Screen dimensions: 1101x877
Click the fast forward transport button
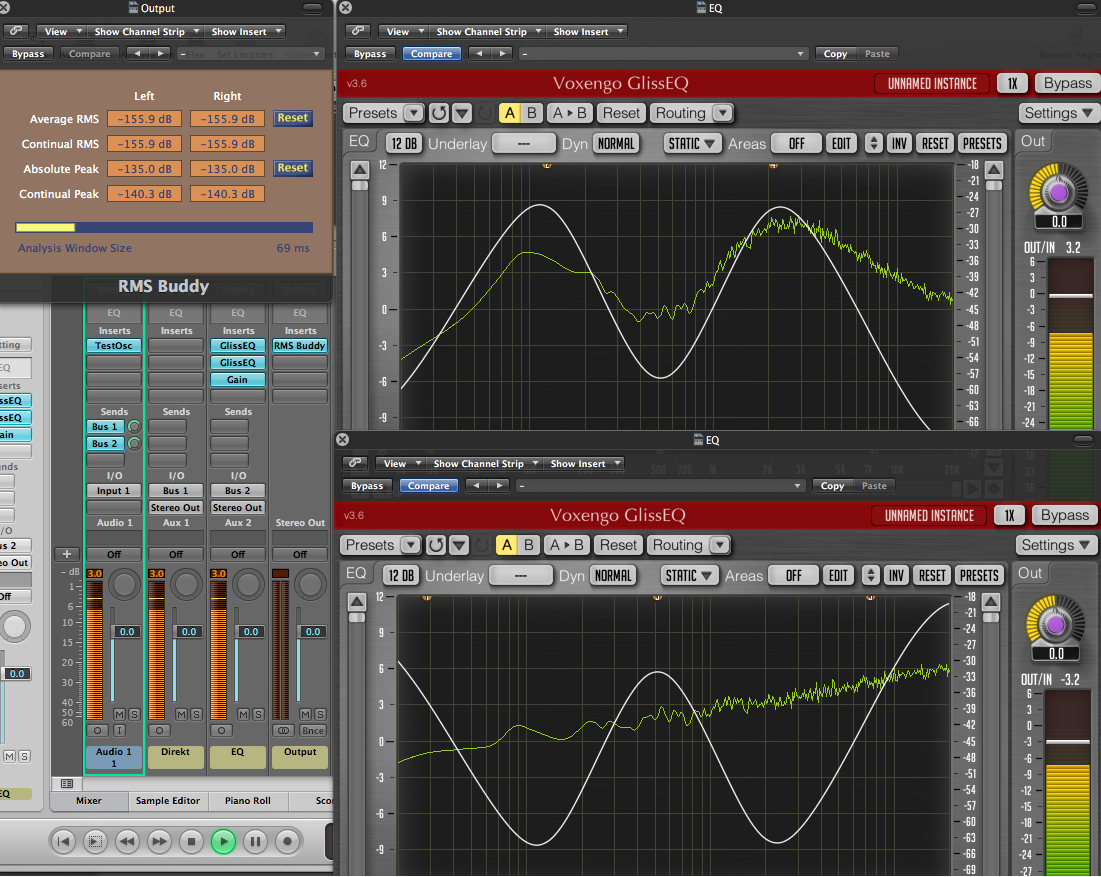pos(159,841)
